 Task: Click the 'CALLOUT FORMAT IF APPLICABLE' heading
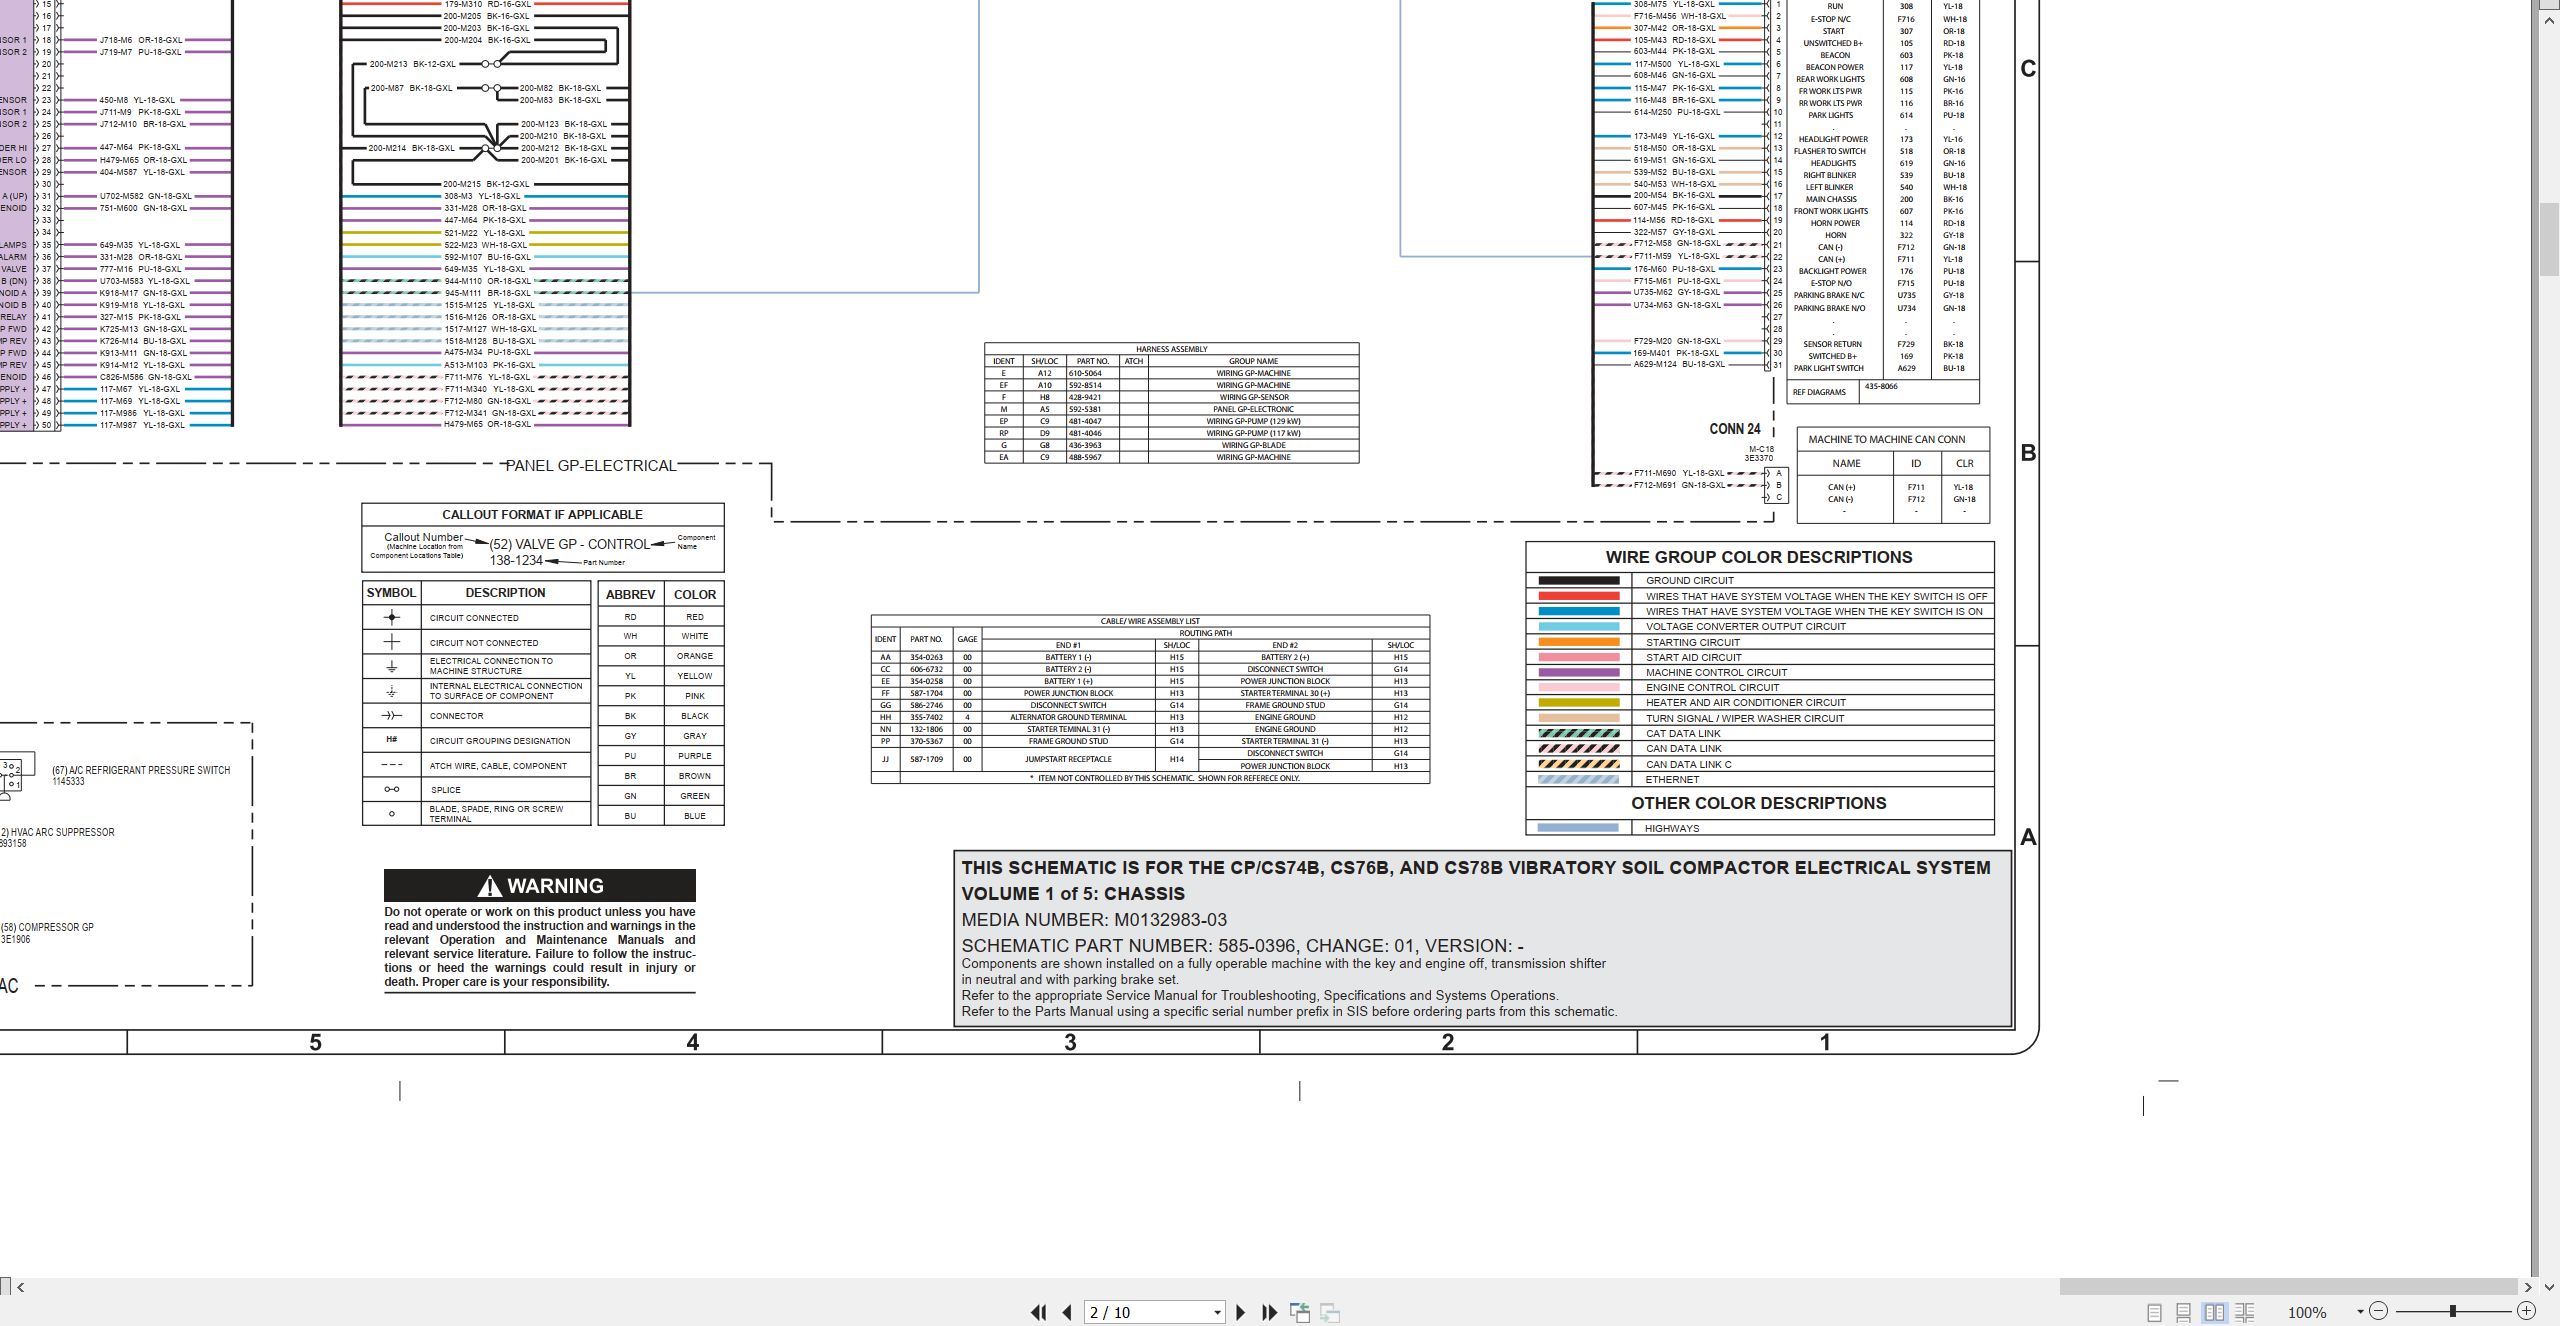coord(542,515)
